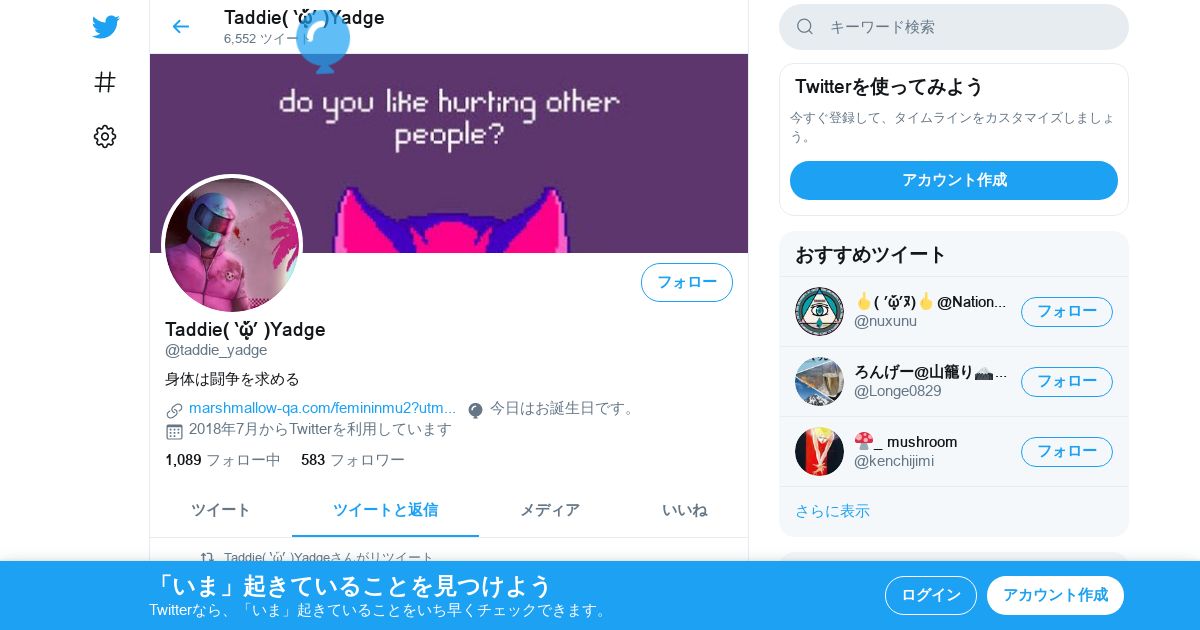Screen dimensions: 1200x630
Task: Click the アカウント作成 button in sidebar
Action: point(954,180)
